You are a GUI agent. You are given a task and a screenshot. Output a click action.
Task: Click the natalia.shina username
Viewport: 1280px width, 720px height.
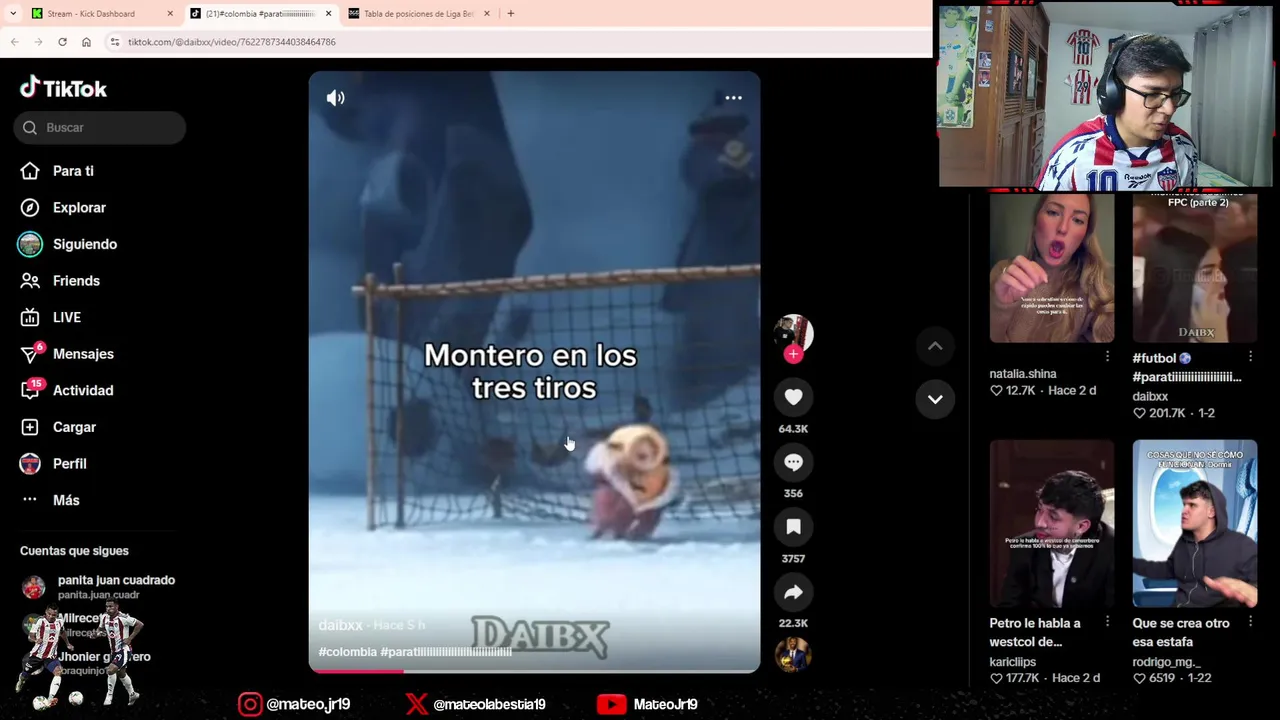(1023, 374)
